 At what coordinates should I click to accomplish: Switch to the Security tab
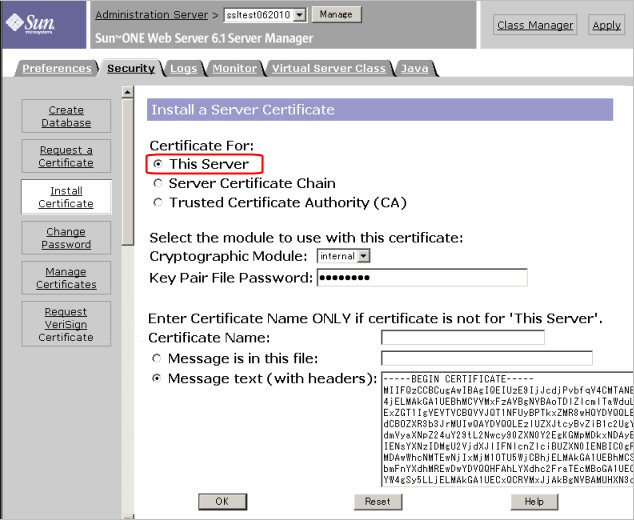131,68
